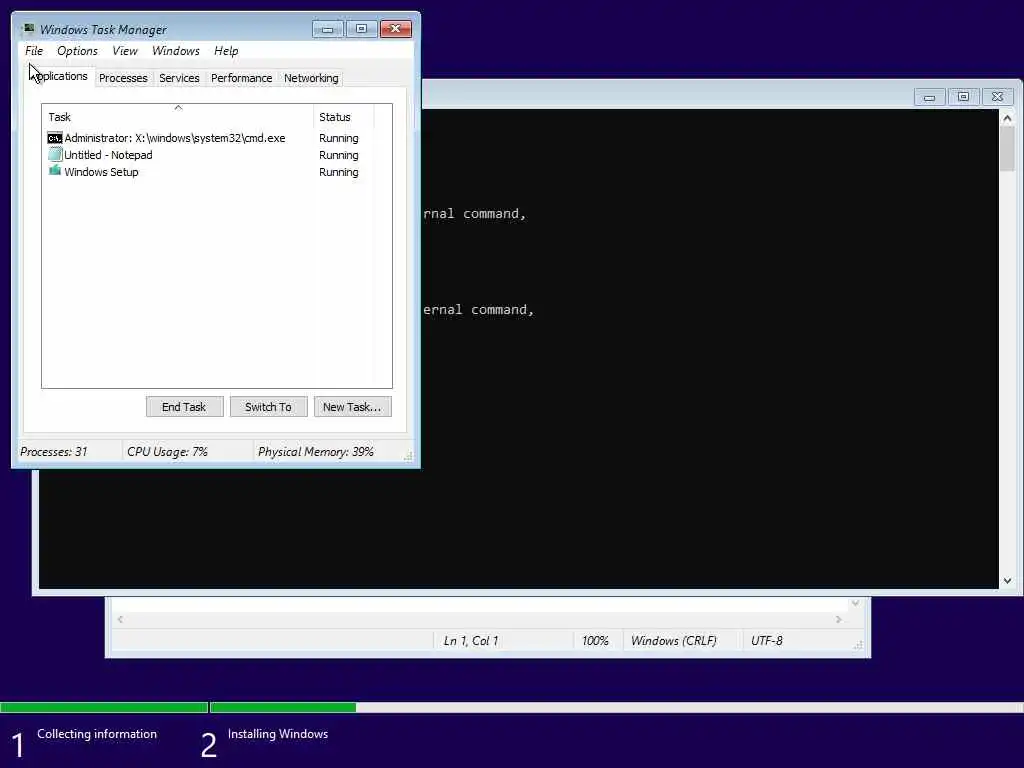Click the Installing Windows step label
The image size is (1024, 768).
(x=278, y=734)
